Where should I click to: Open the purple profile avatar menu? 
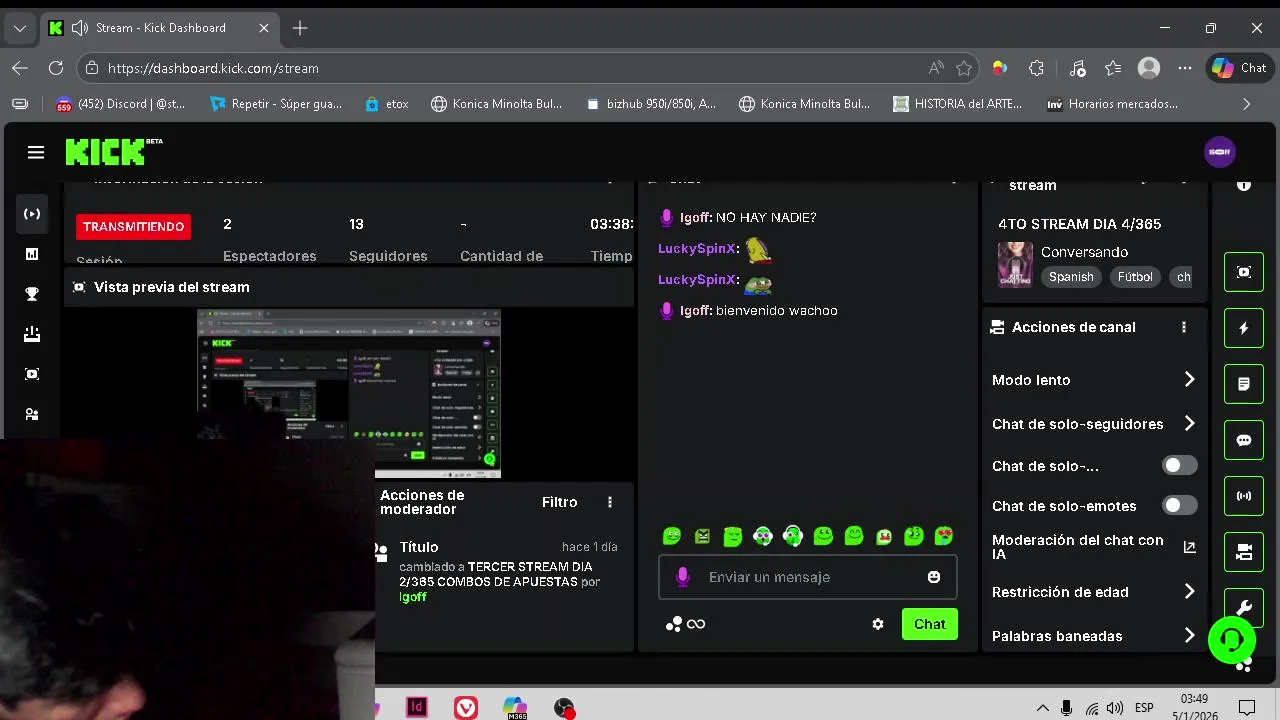(x=1220, y=152)
